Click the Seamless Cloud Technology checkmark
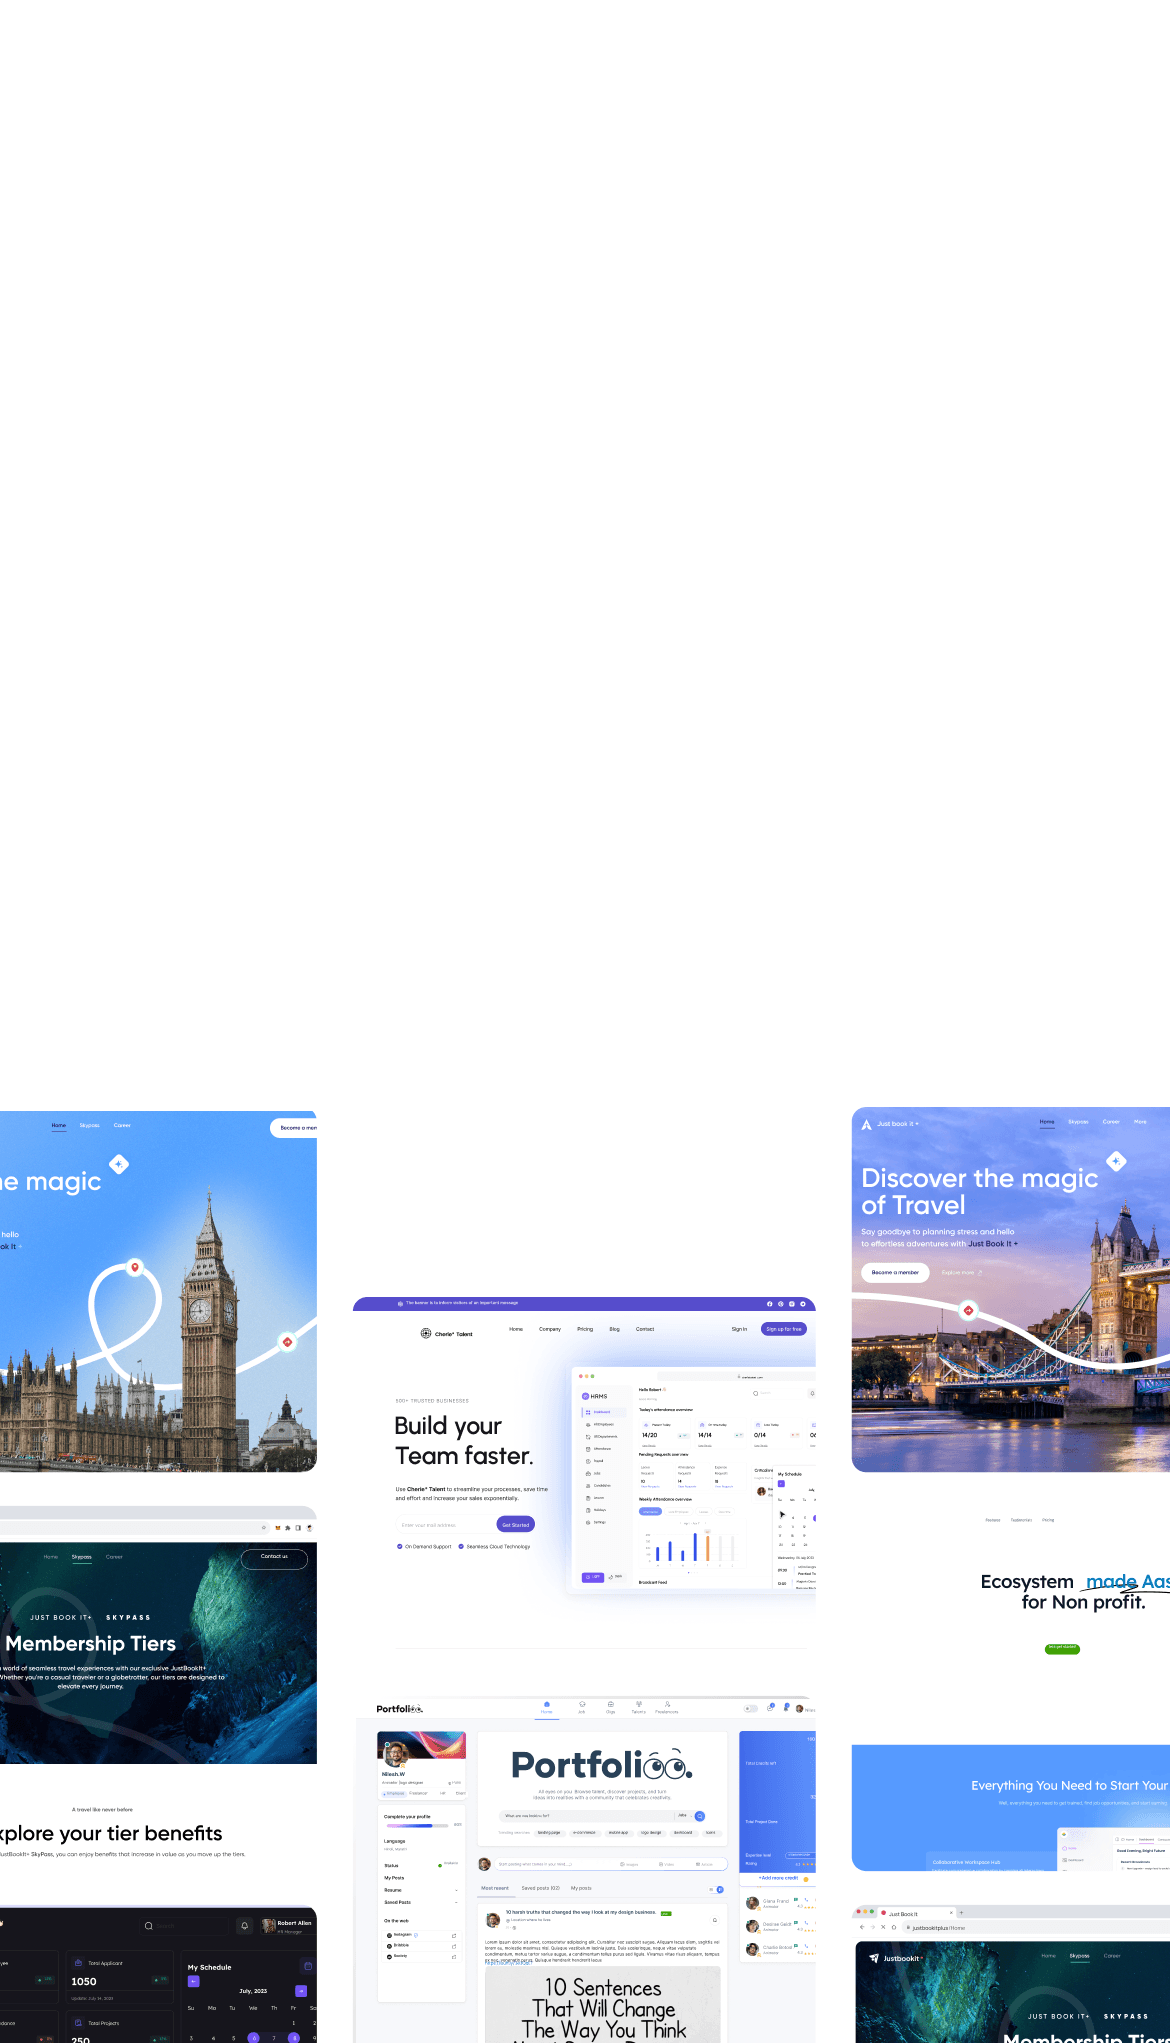 point(461,1546)
